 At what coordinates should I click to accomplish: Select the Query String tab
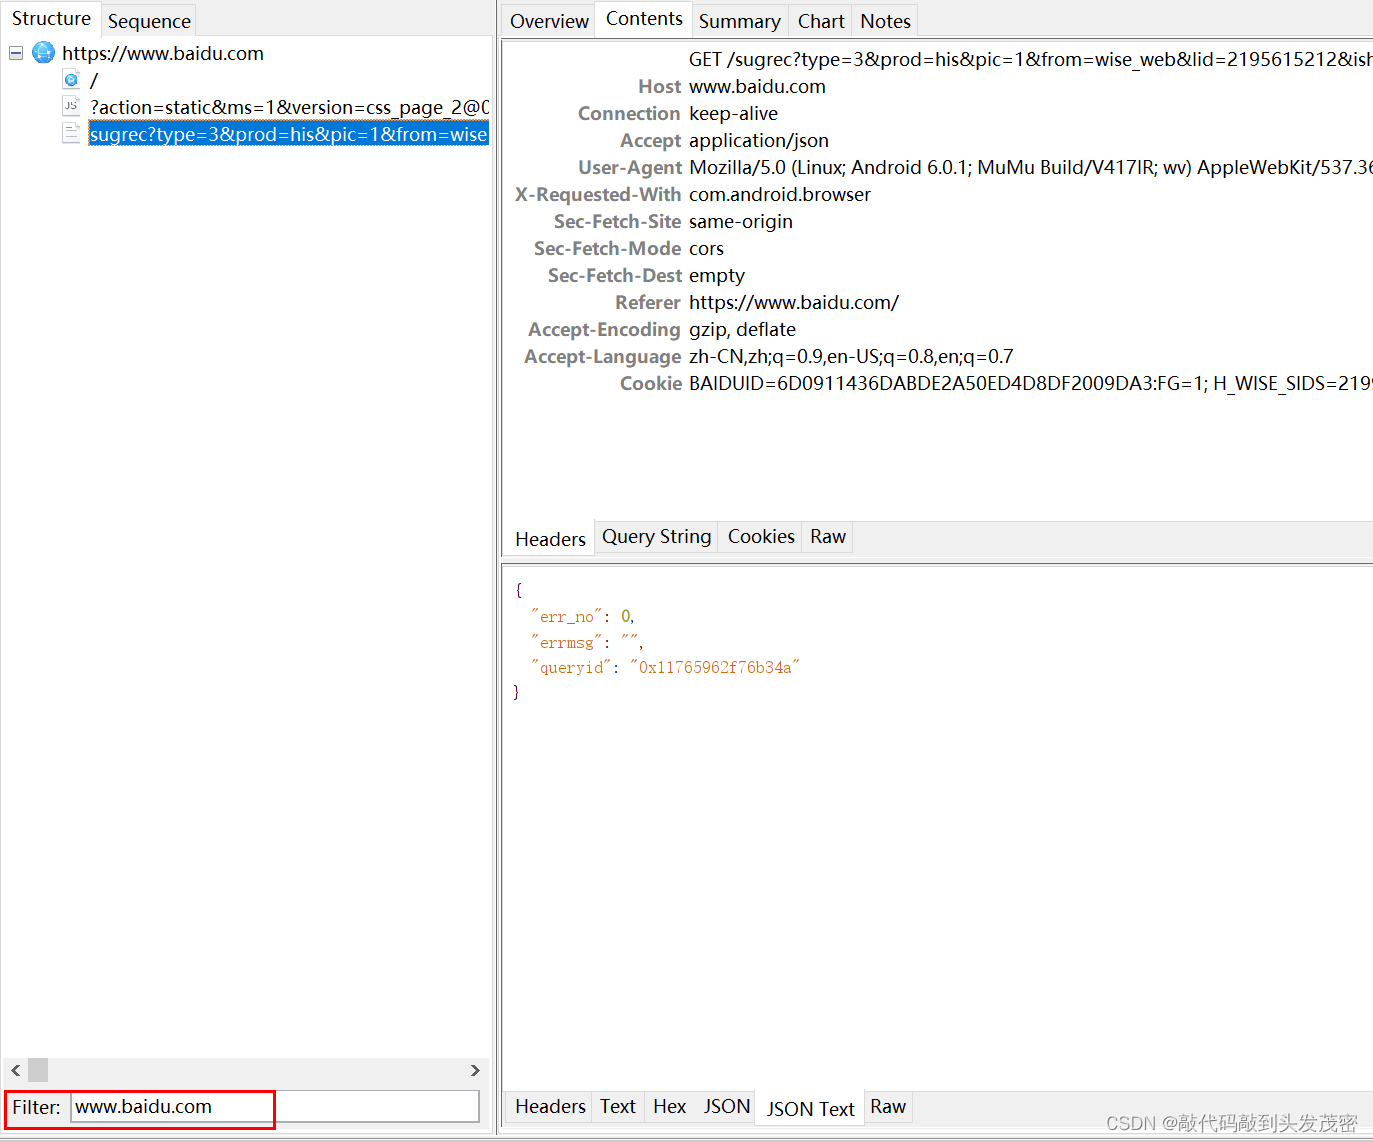point(656,536)
